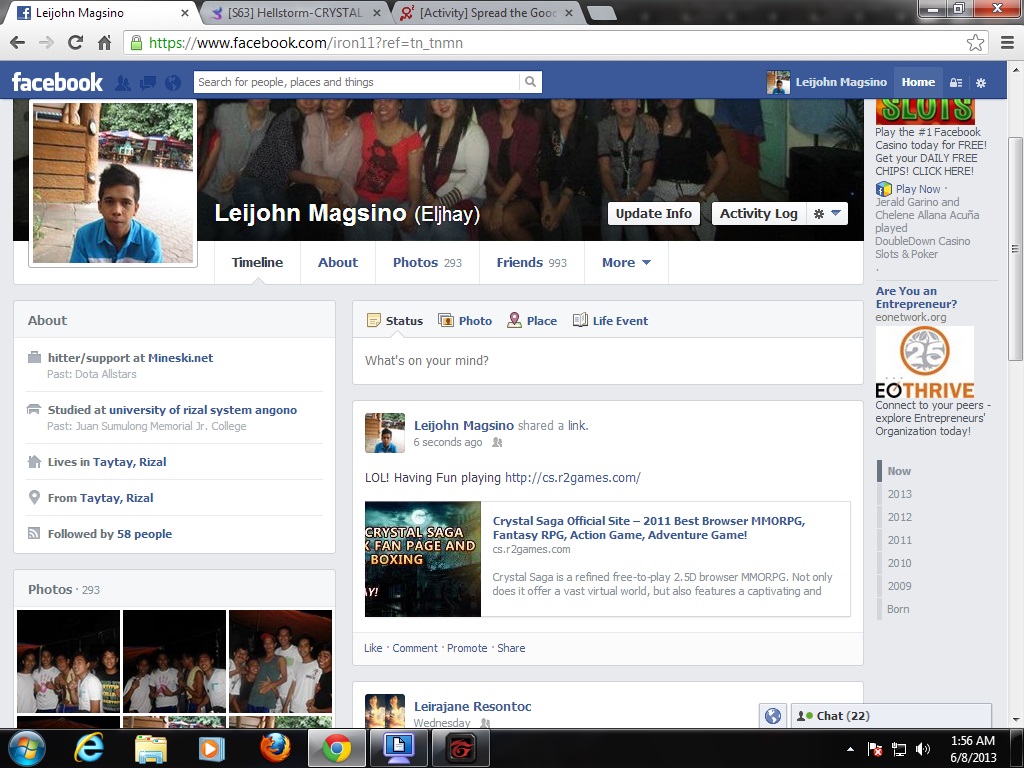Jump to 2011 on the timeline
1024x768 pixels.
click(x=899, y=540)
